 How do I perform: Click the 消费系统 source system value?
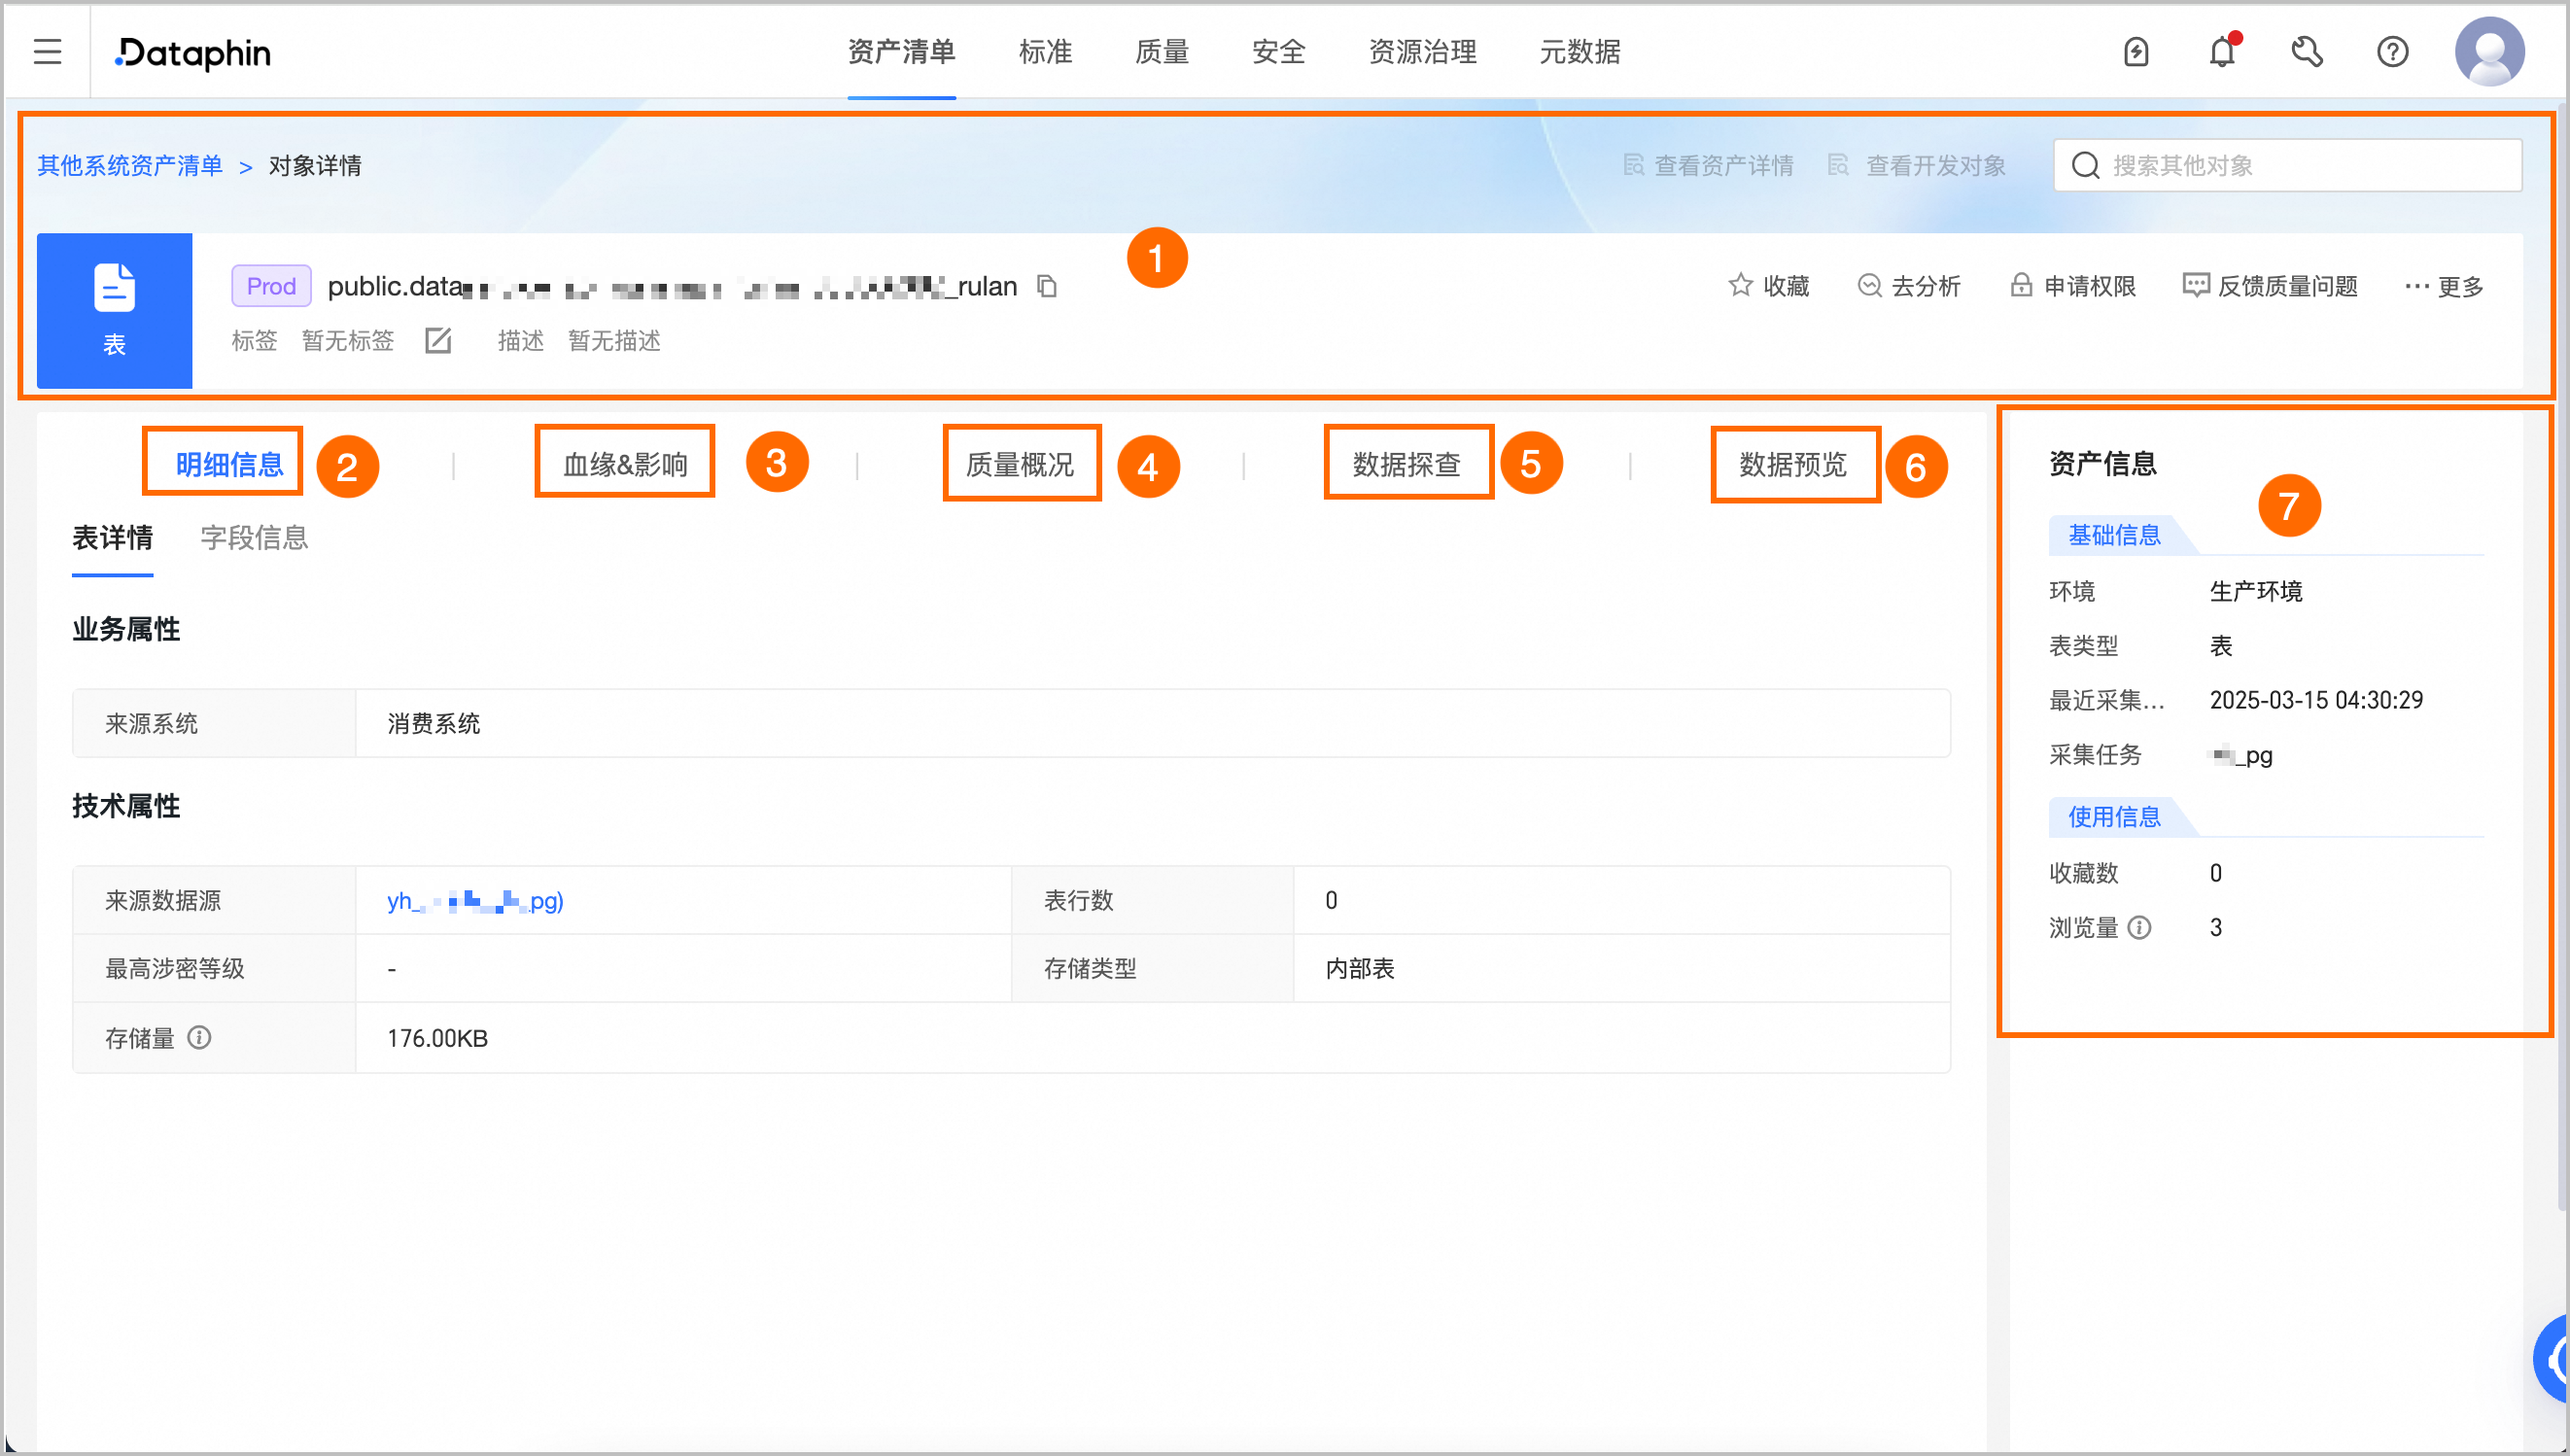pos(434,723)
